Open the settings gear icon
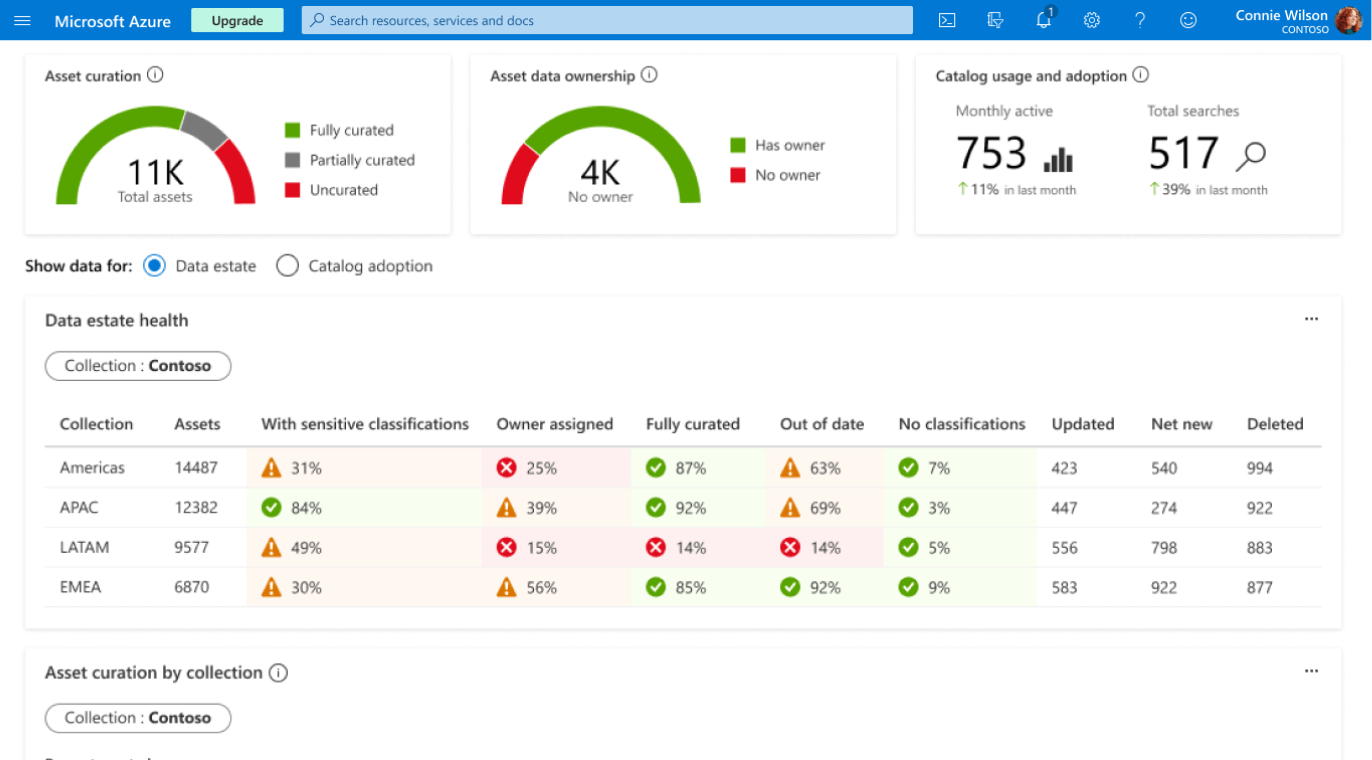This screenshot has width=1372, height=760. (1092, 21)
